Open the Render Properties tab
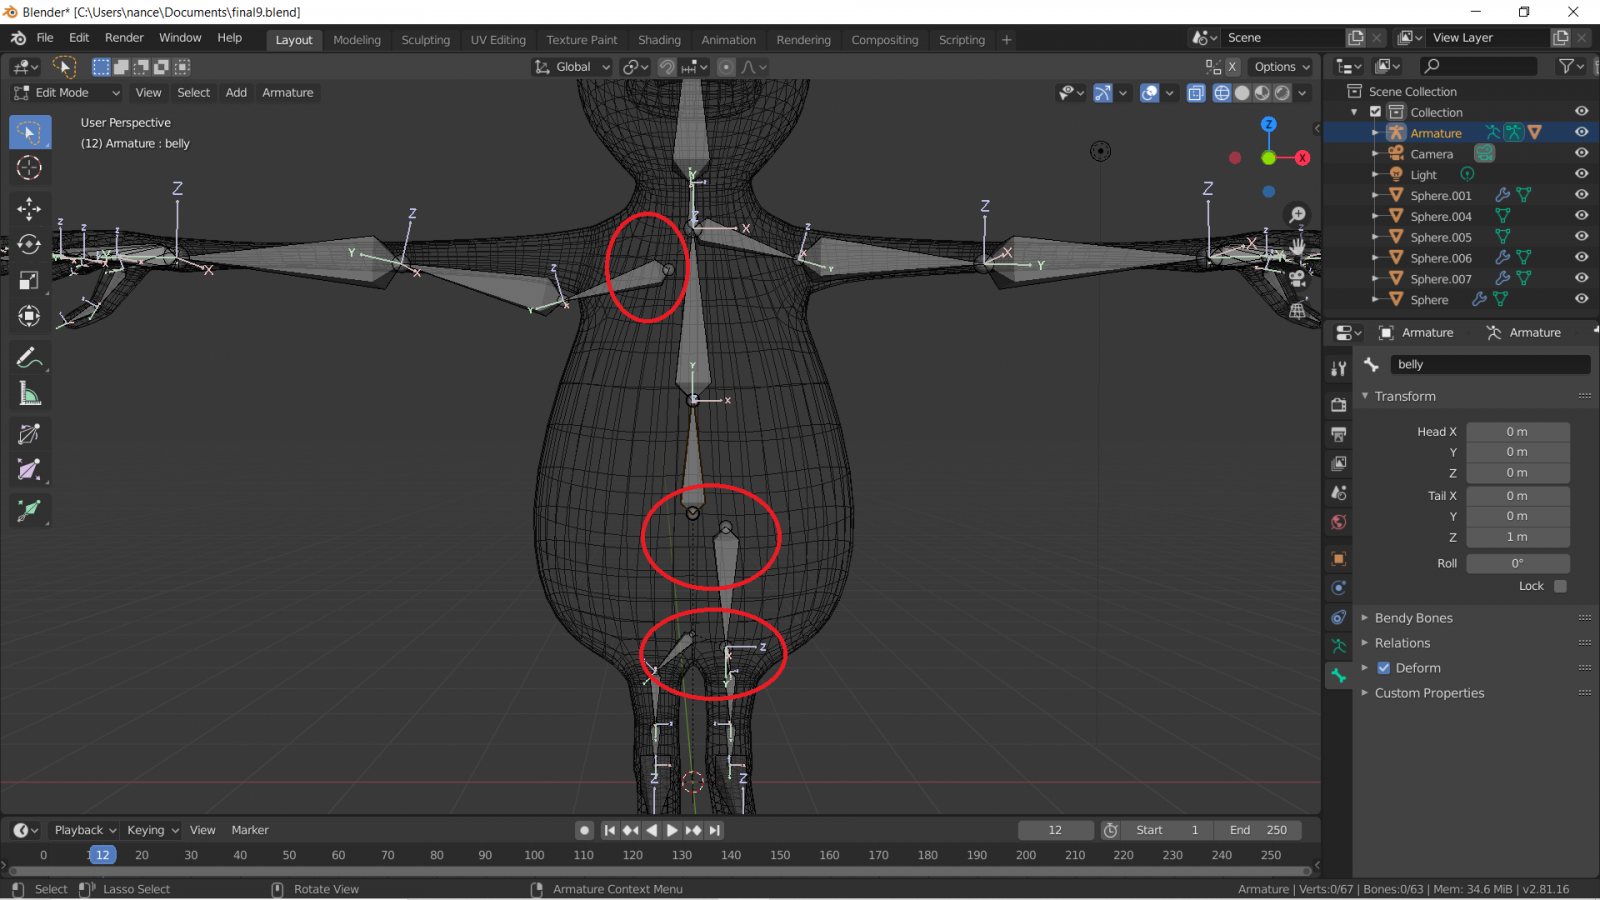The height and width of the screenshot is (900, 1600). pyautogui.click(x=1338, y=404)
